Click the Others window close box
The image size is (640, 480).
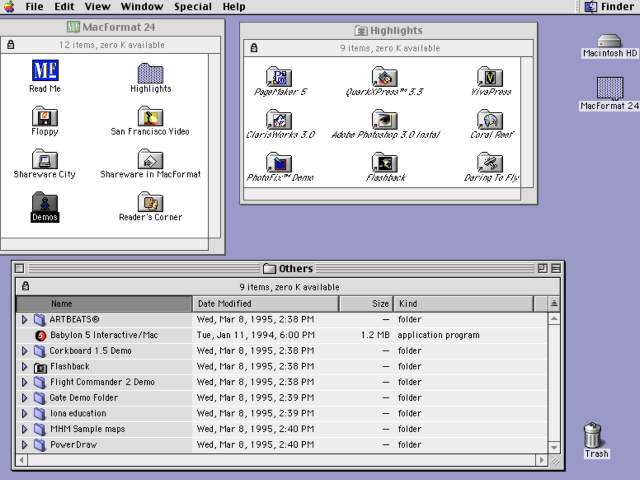pos(19,269)
